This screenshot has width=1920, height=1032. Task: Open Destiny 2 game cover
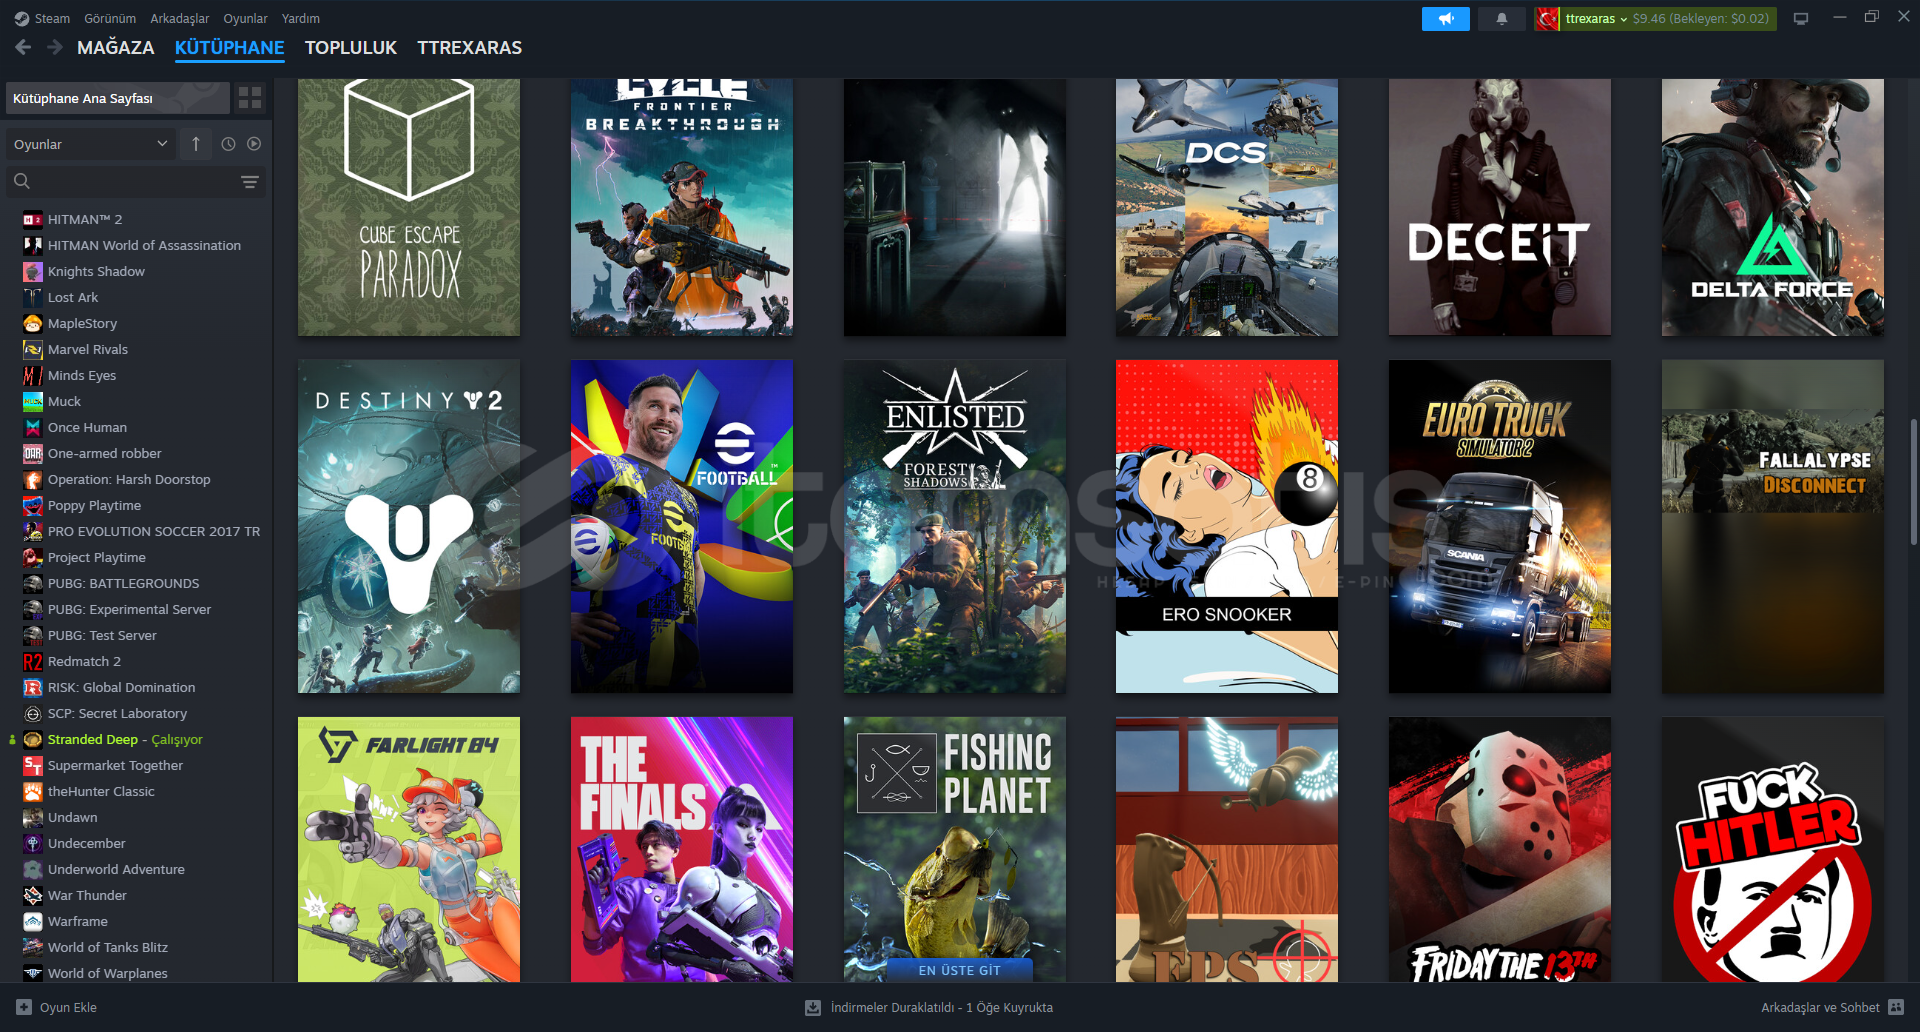coord(409,526)
